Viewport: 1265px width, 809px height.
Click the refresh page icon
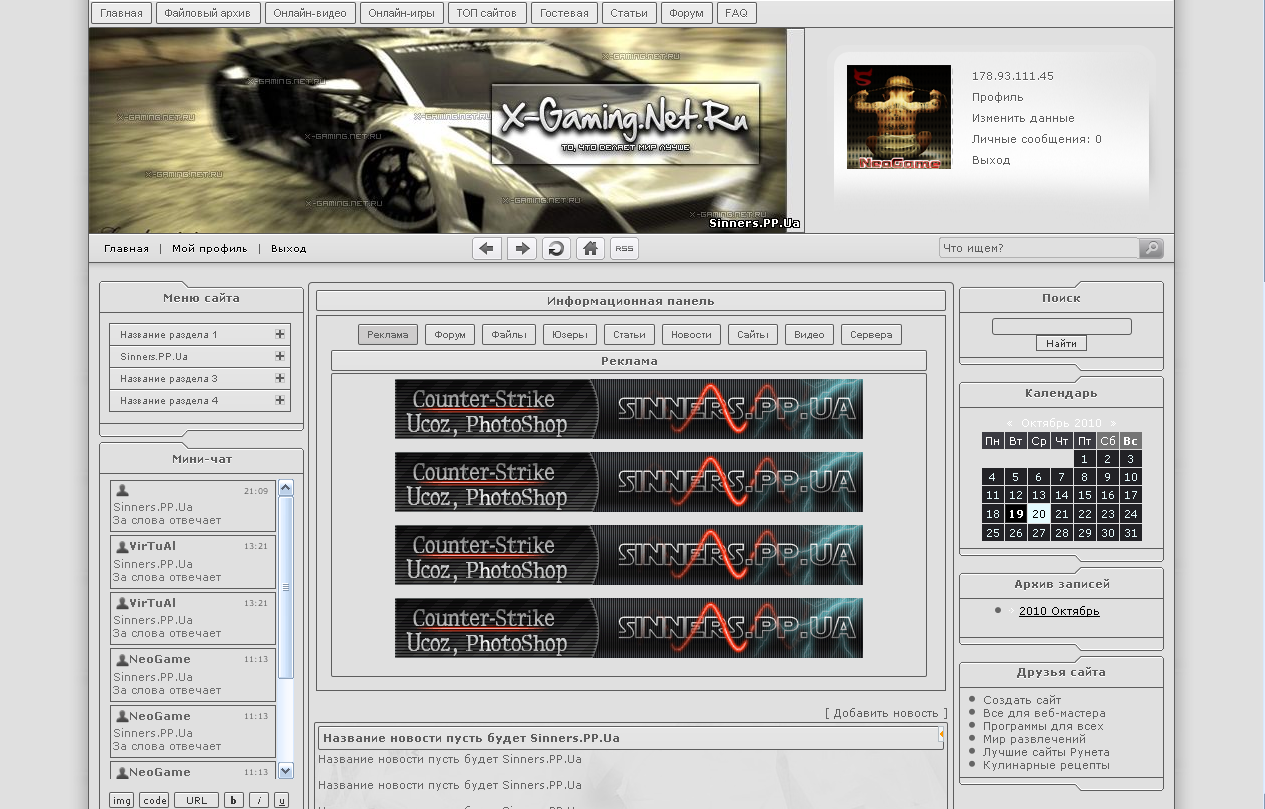[x=556, y=248]
